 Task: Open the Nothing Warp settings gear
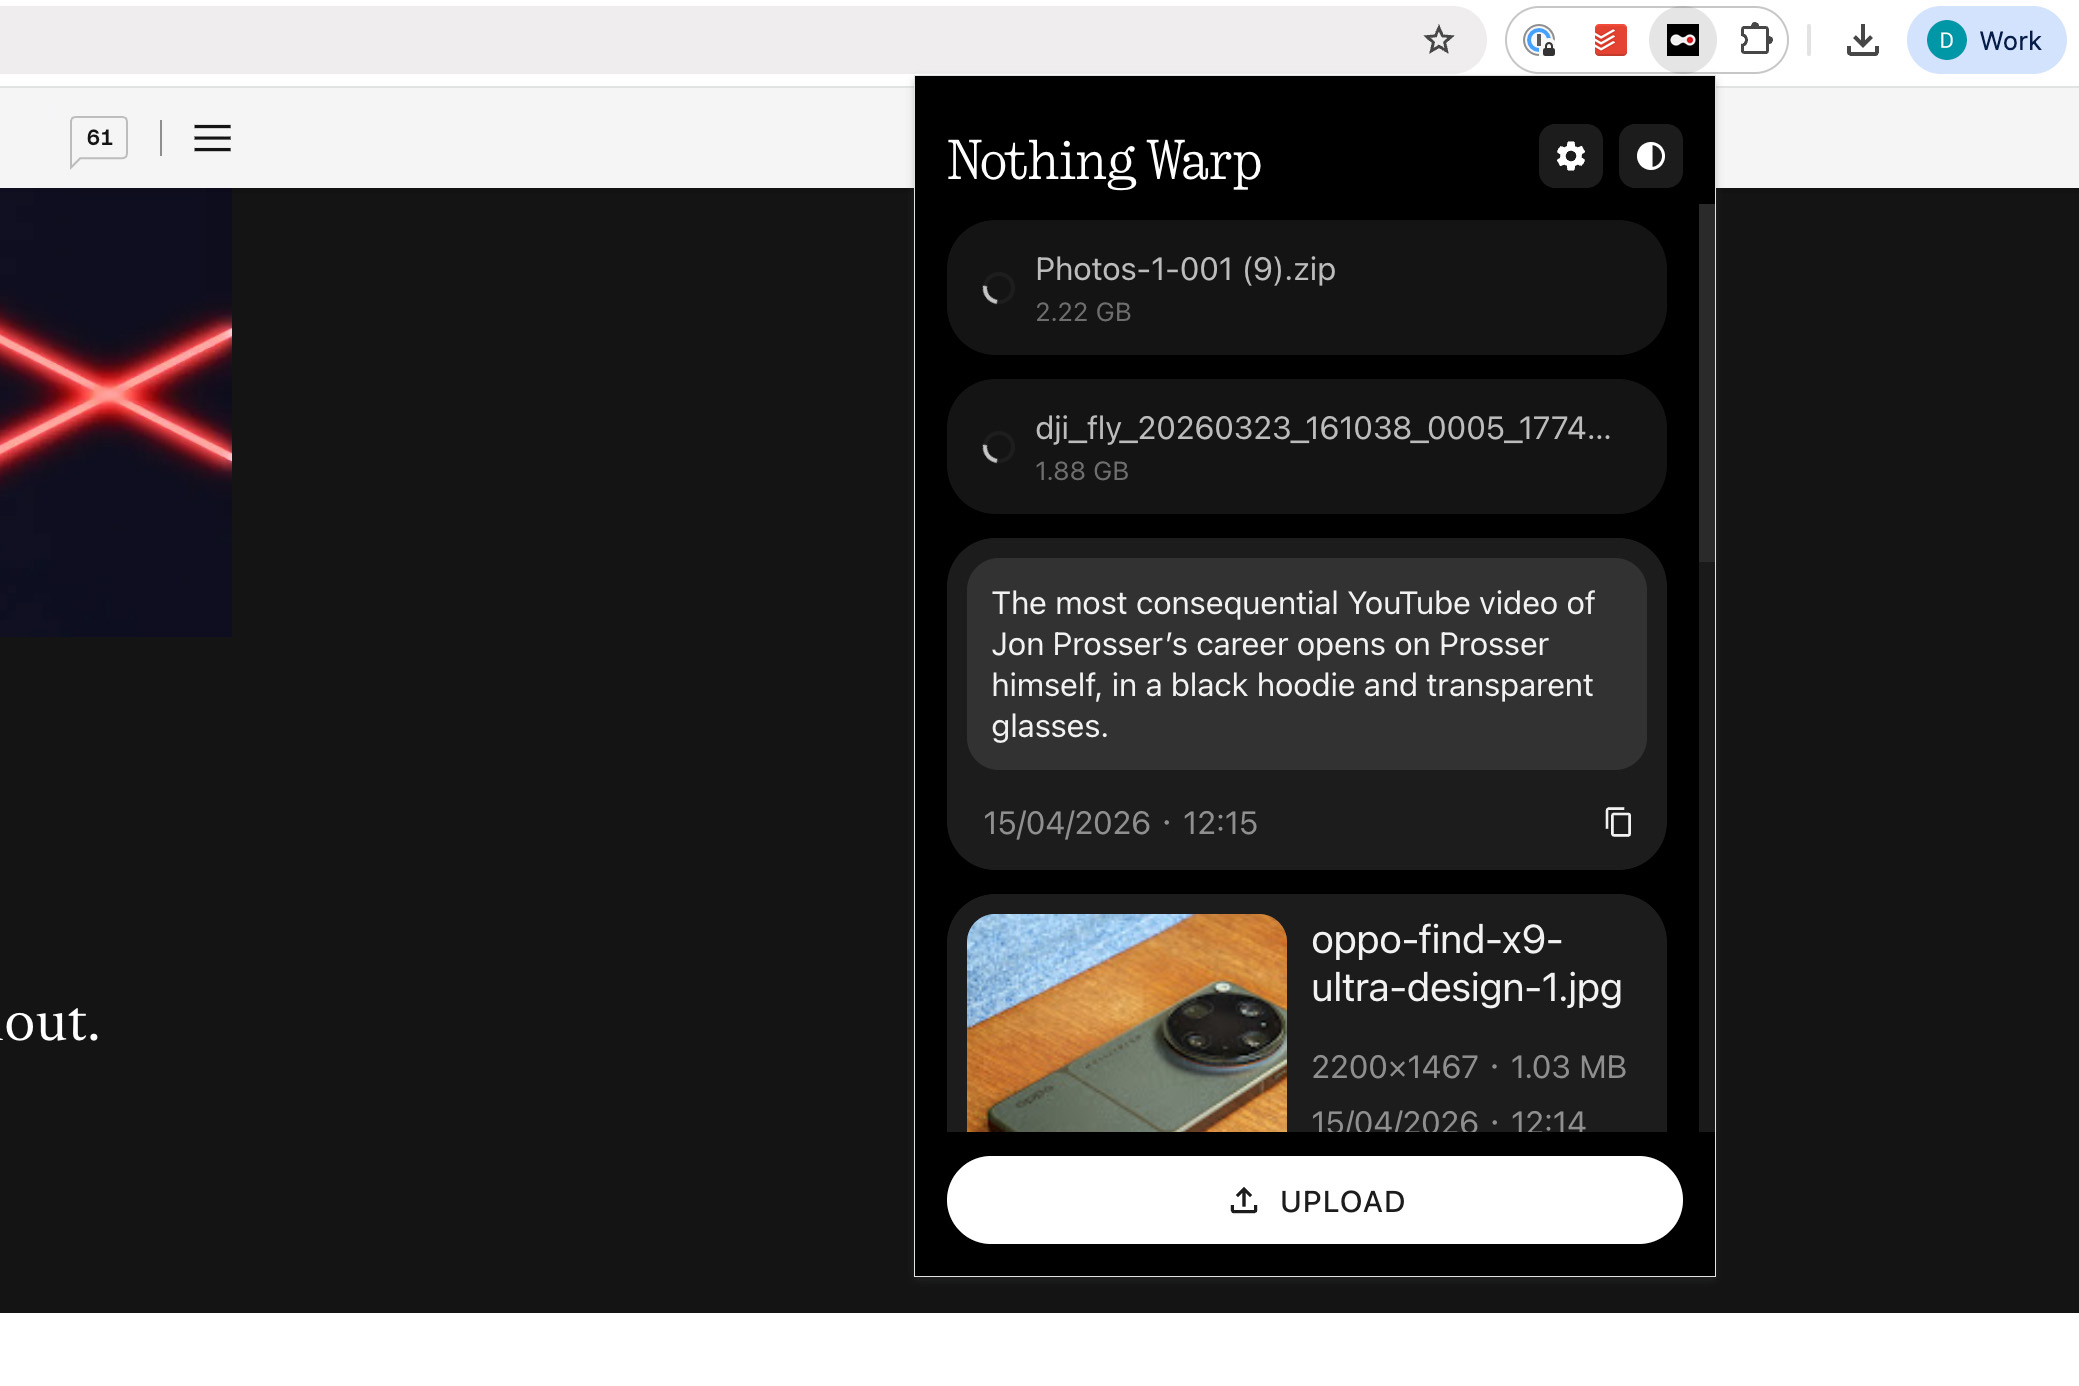coord(1570,157)
